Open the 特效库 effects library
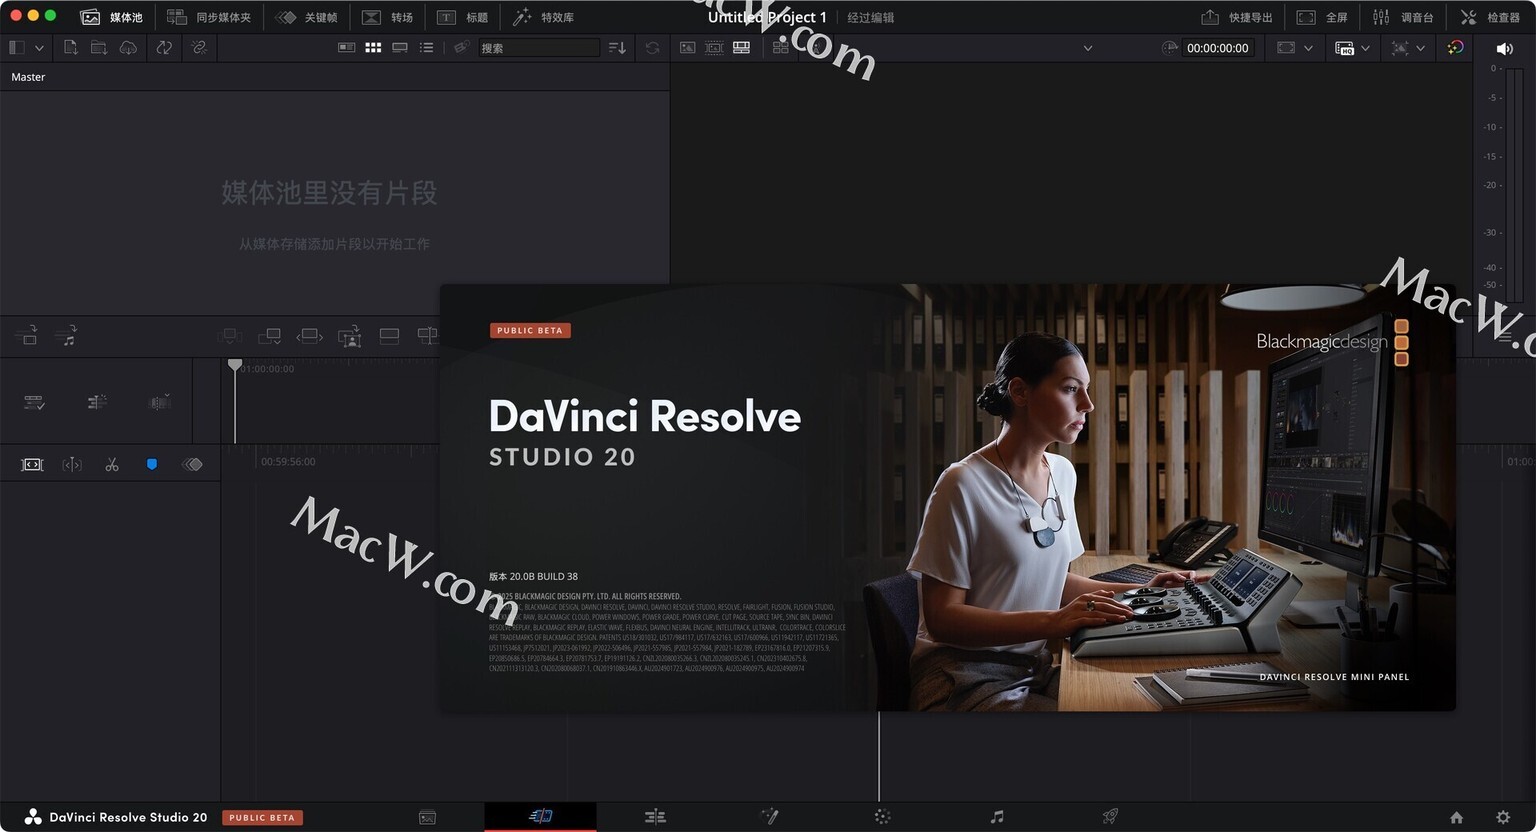 (543, 17)
